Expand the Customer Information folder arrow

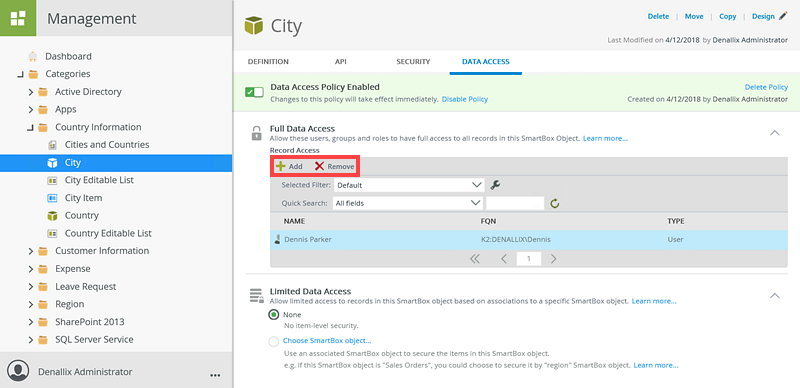tap(31, 251)
